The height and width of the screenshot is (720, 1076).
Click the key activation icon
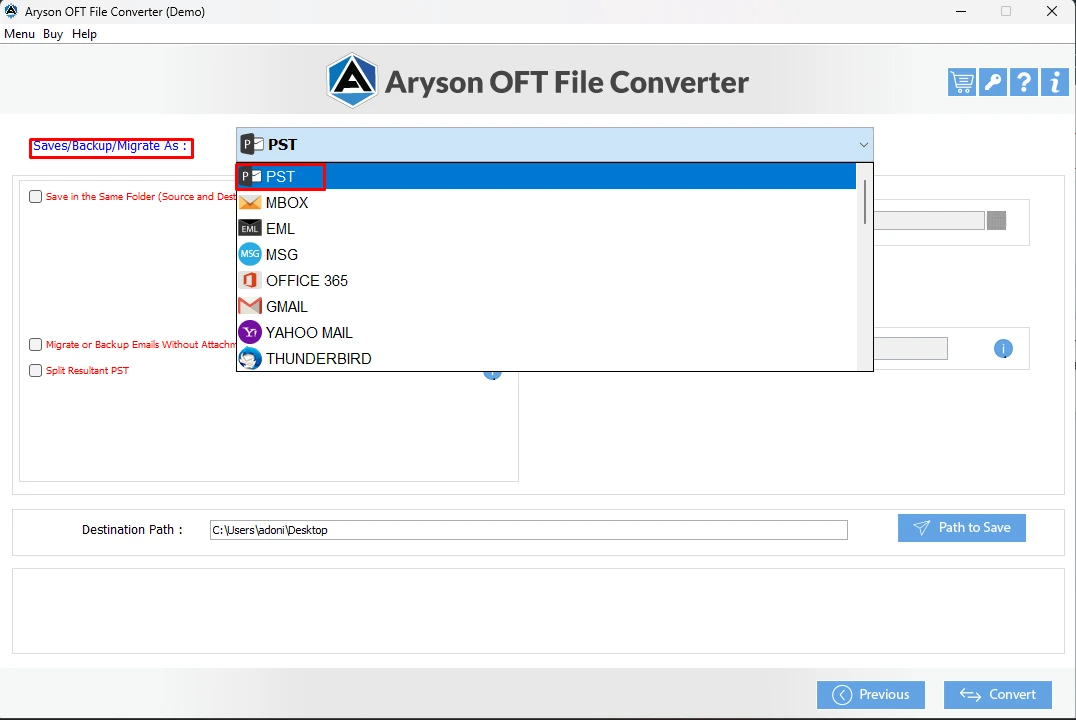coord(992,82)
